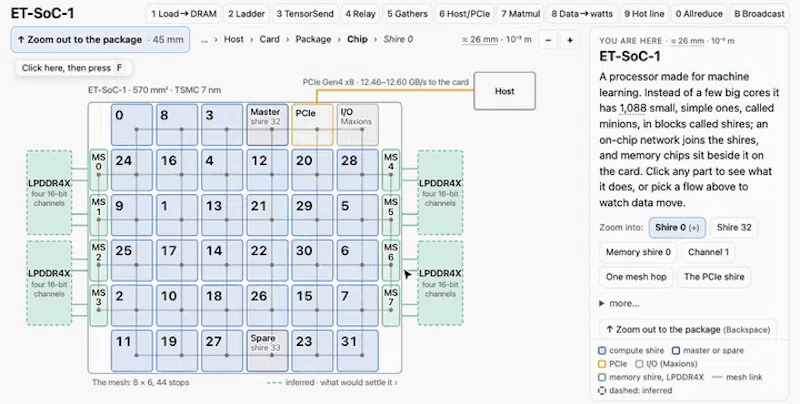800x404 pixels.
Task: Zoom into One mesh hop
Action: (636, 276)
